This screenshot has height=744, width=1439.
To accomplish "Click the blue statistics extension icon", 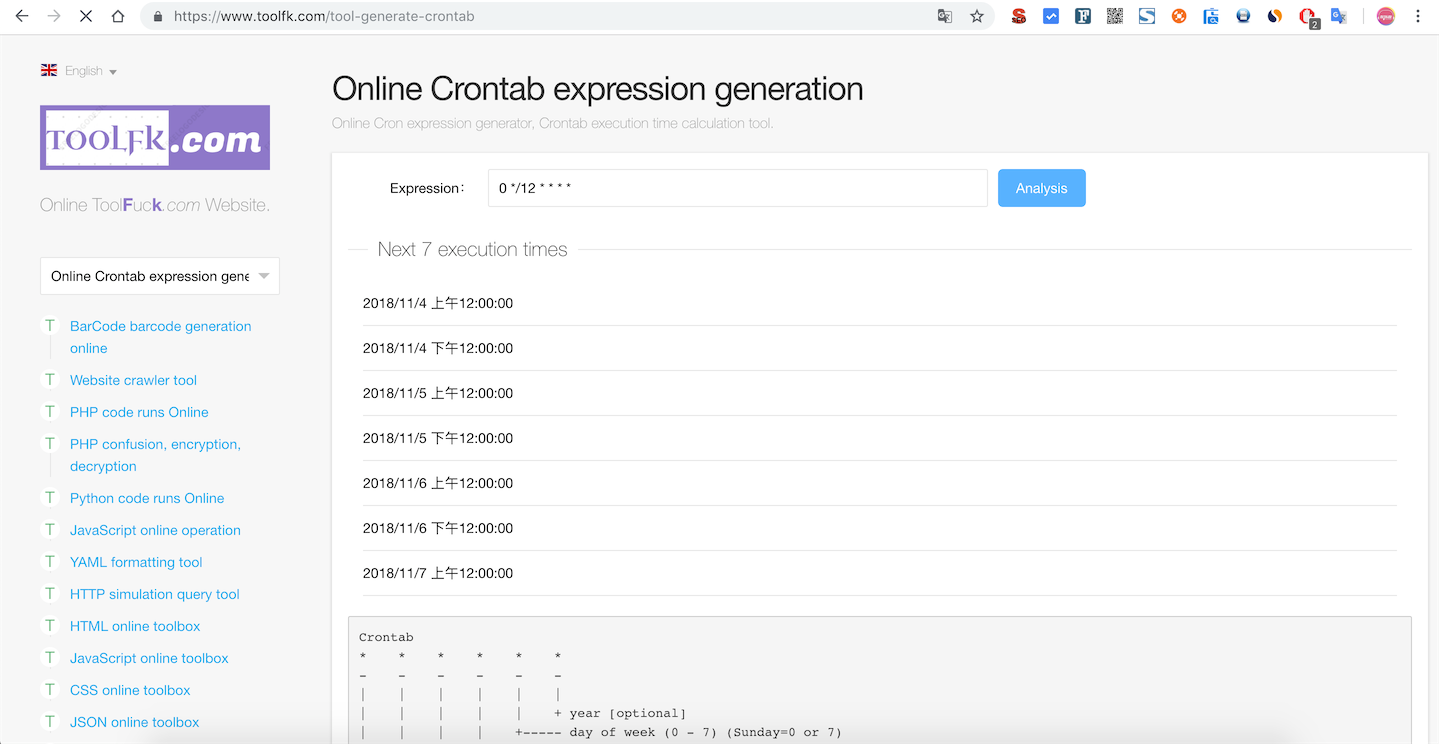I will pyautogui.click(x=1051, y=15).
